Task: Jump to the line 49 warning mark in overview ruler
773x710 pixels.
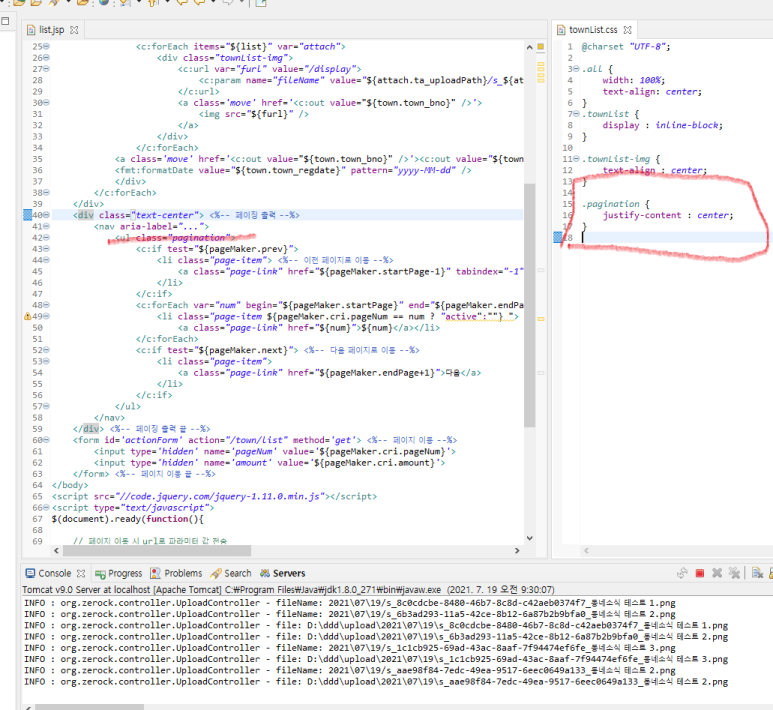Action: pyautogui.click(x=541, y=319)
